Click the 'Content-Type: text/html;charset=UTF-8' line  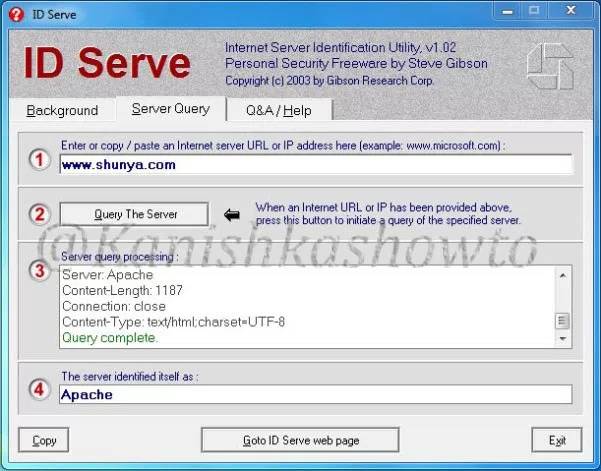click(173, 322)
